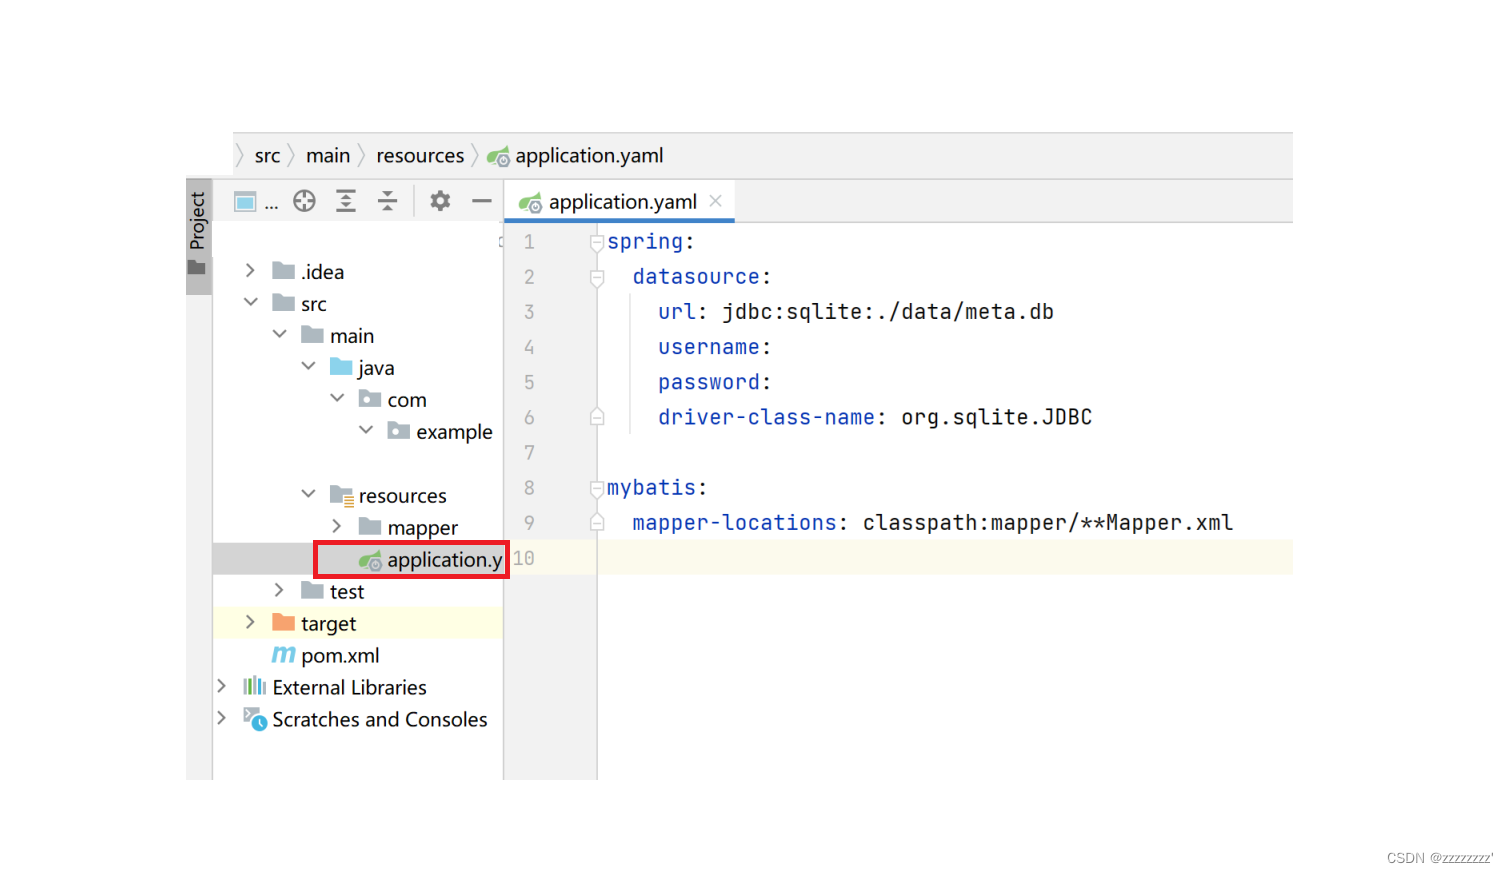Collapse the example package chevron
The height and width of the screenshot is (873, 1508).
366,431
